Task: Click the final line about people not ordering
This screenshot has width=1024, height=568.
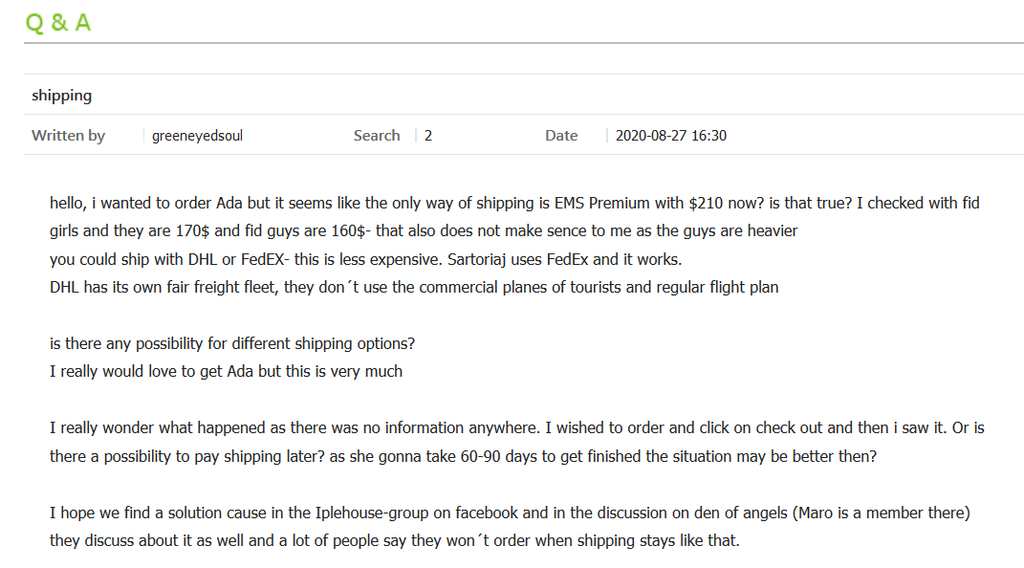Action: point(394,541)
